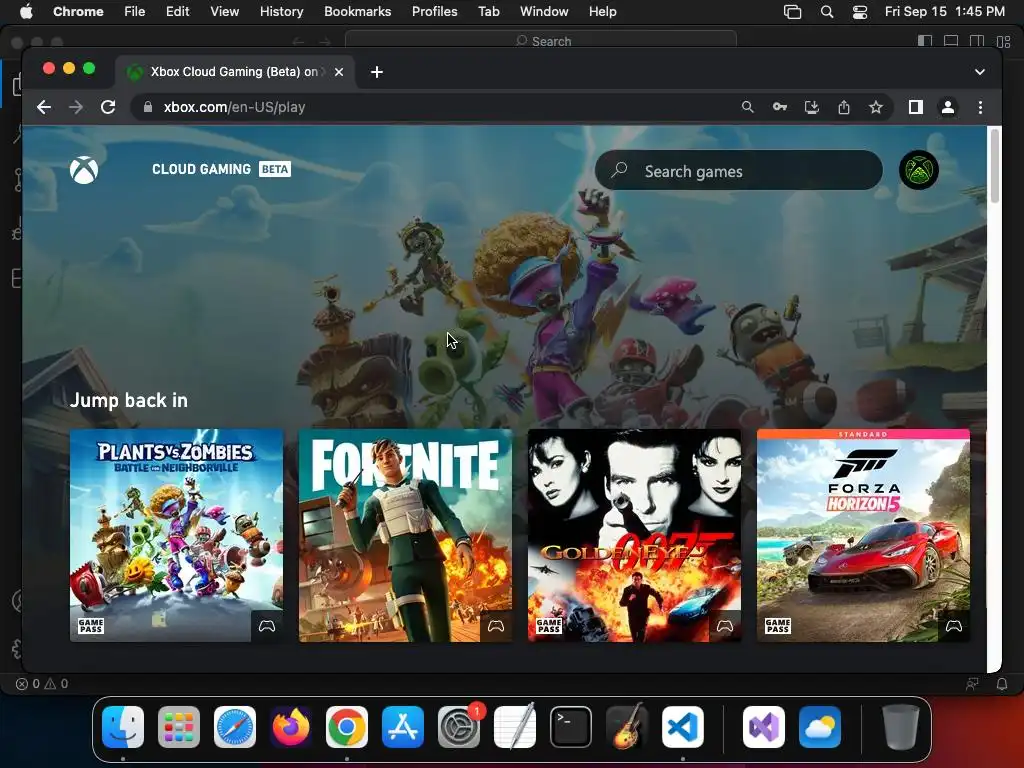
Task: Click the BETA badge
Action: 275,169
